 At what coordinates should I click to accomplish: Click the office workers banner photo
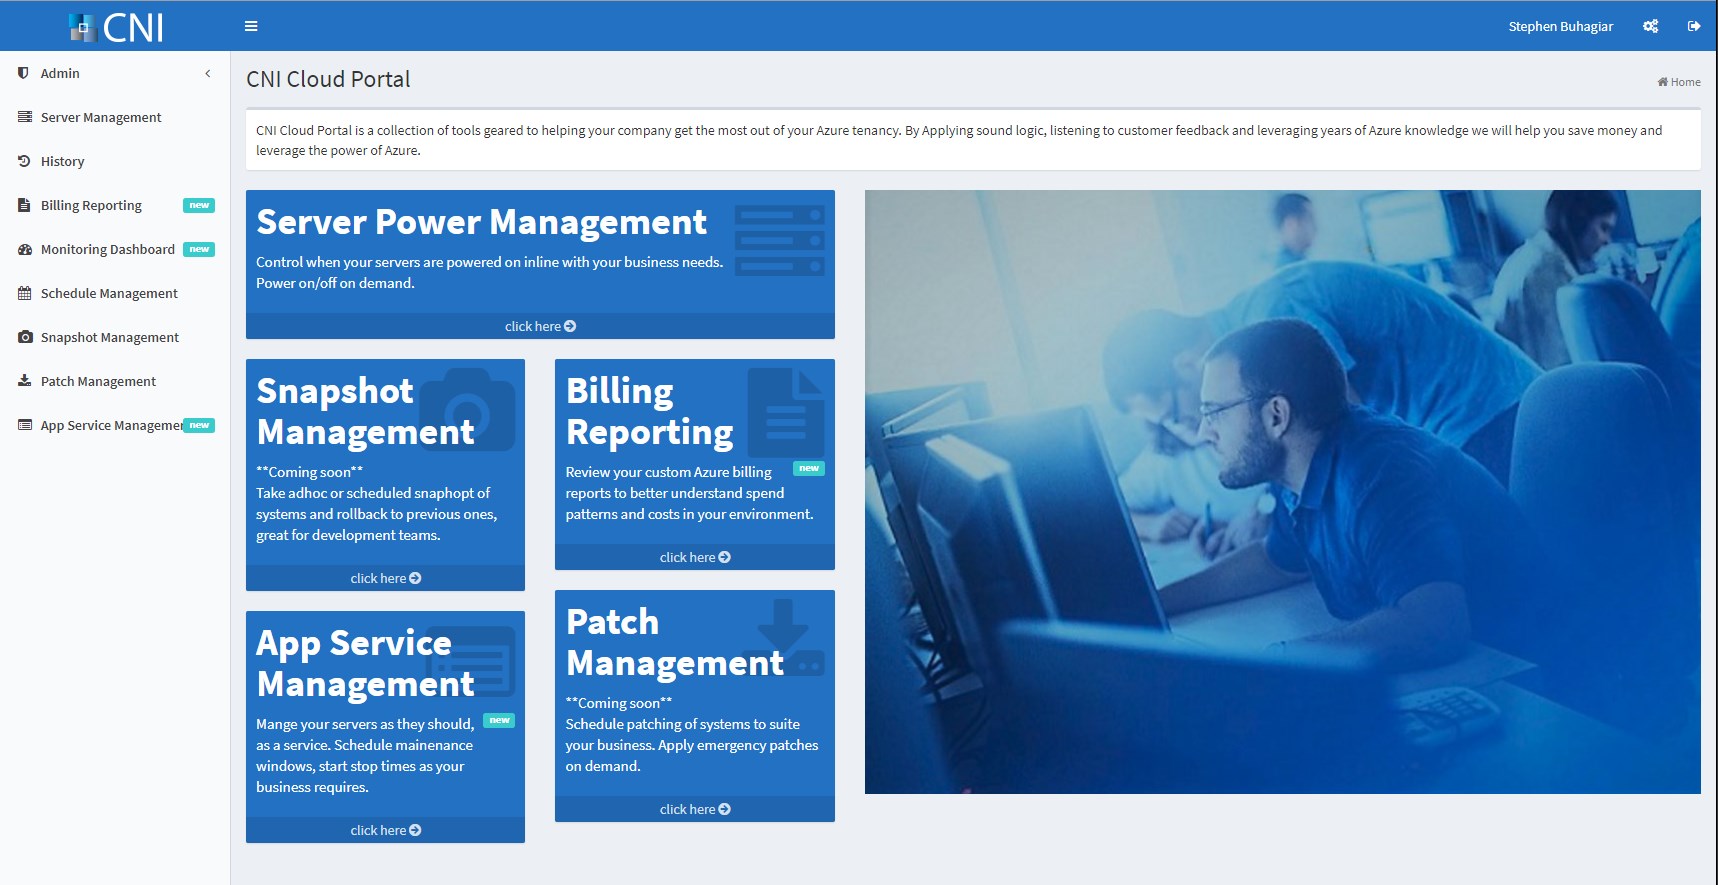click(x=1283, y=492)
